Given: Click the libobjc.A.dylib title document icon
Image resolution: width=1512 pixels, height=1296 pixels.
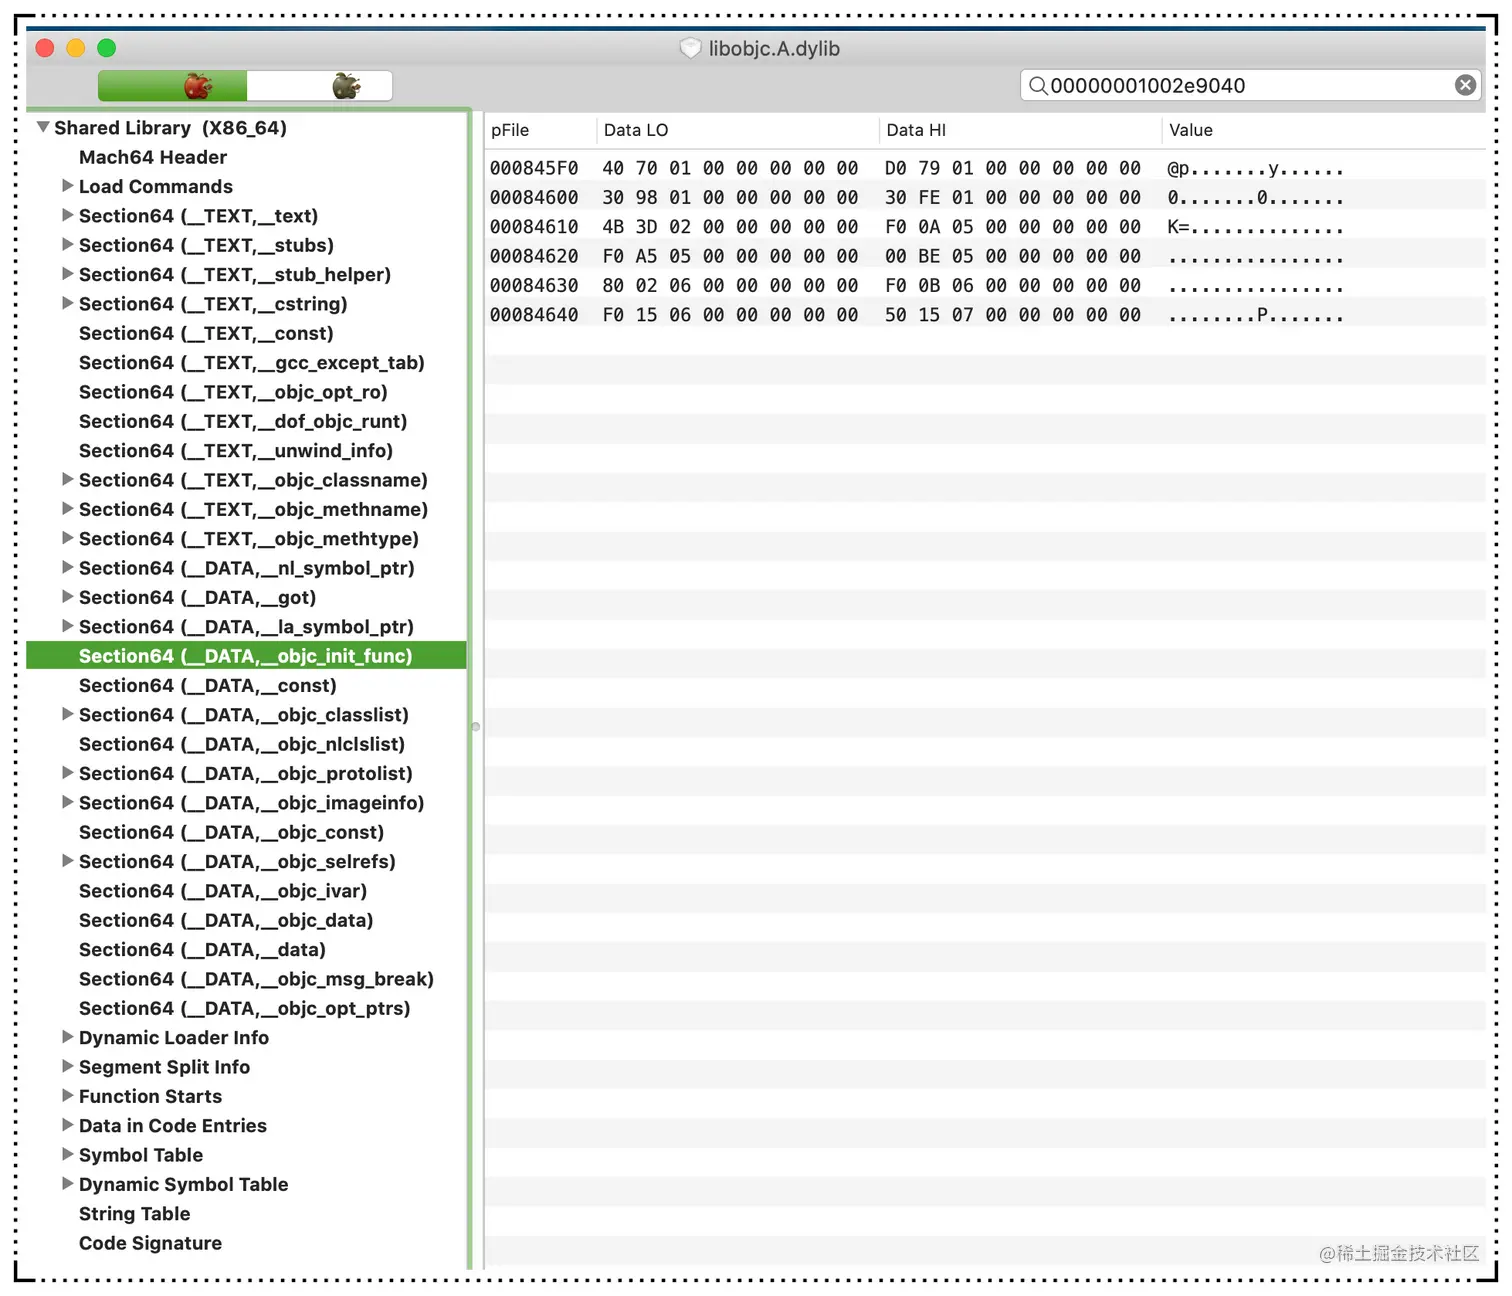Looking at the screenshot, I should pos(690,48).
